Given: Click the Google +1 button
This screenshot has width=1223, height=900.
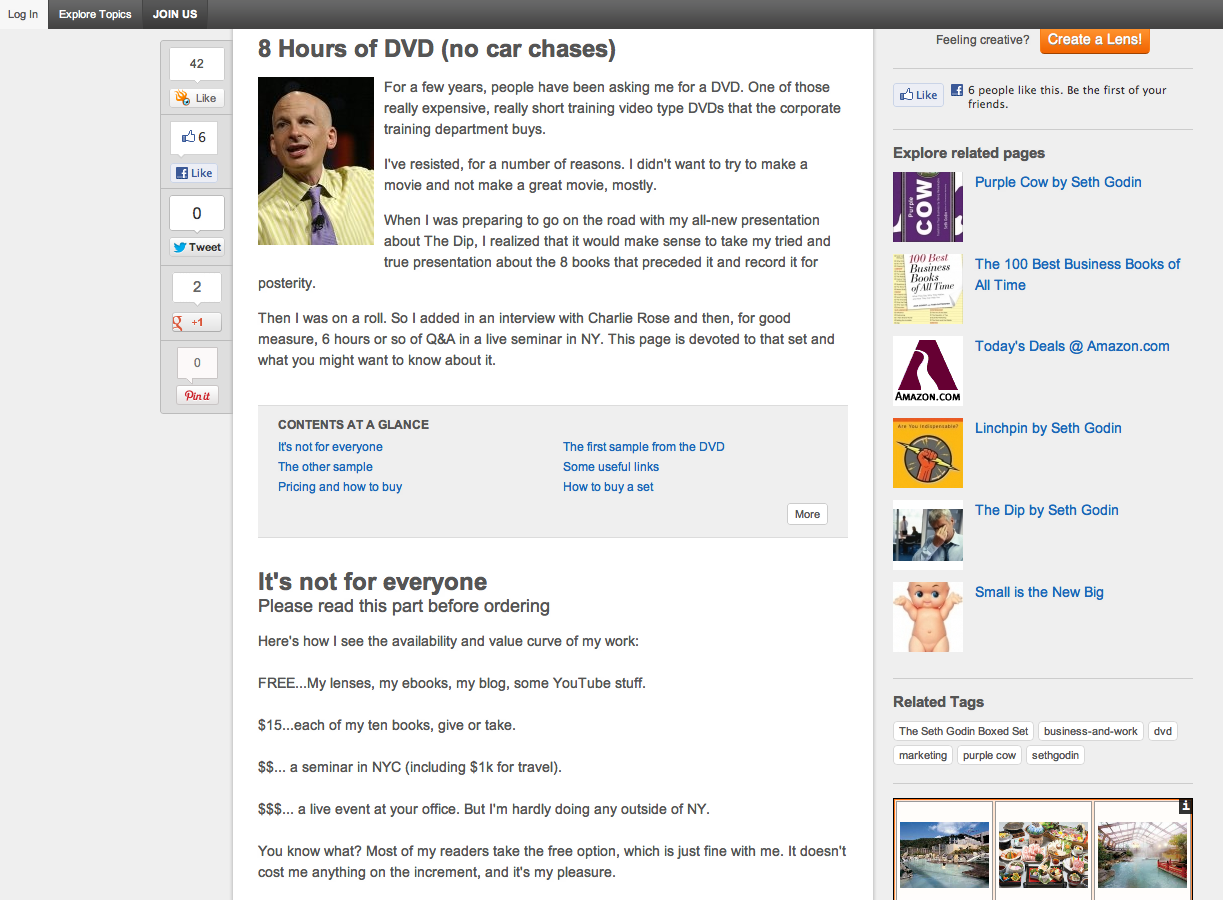Looking at the screenshot, I should pos(197,322).
